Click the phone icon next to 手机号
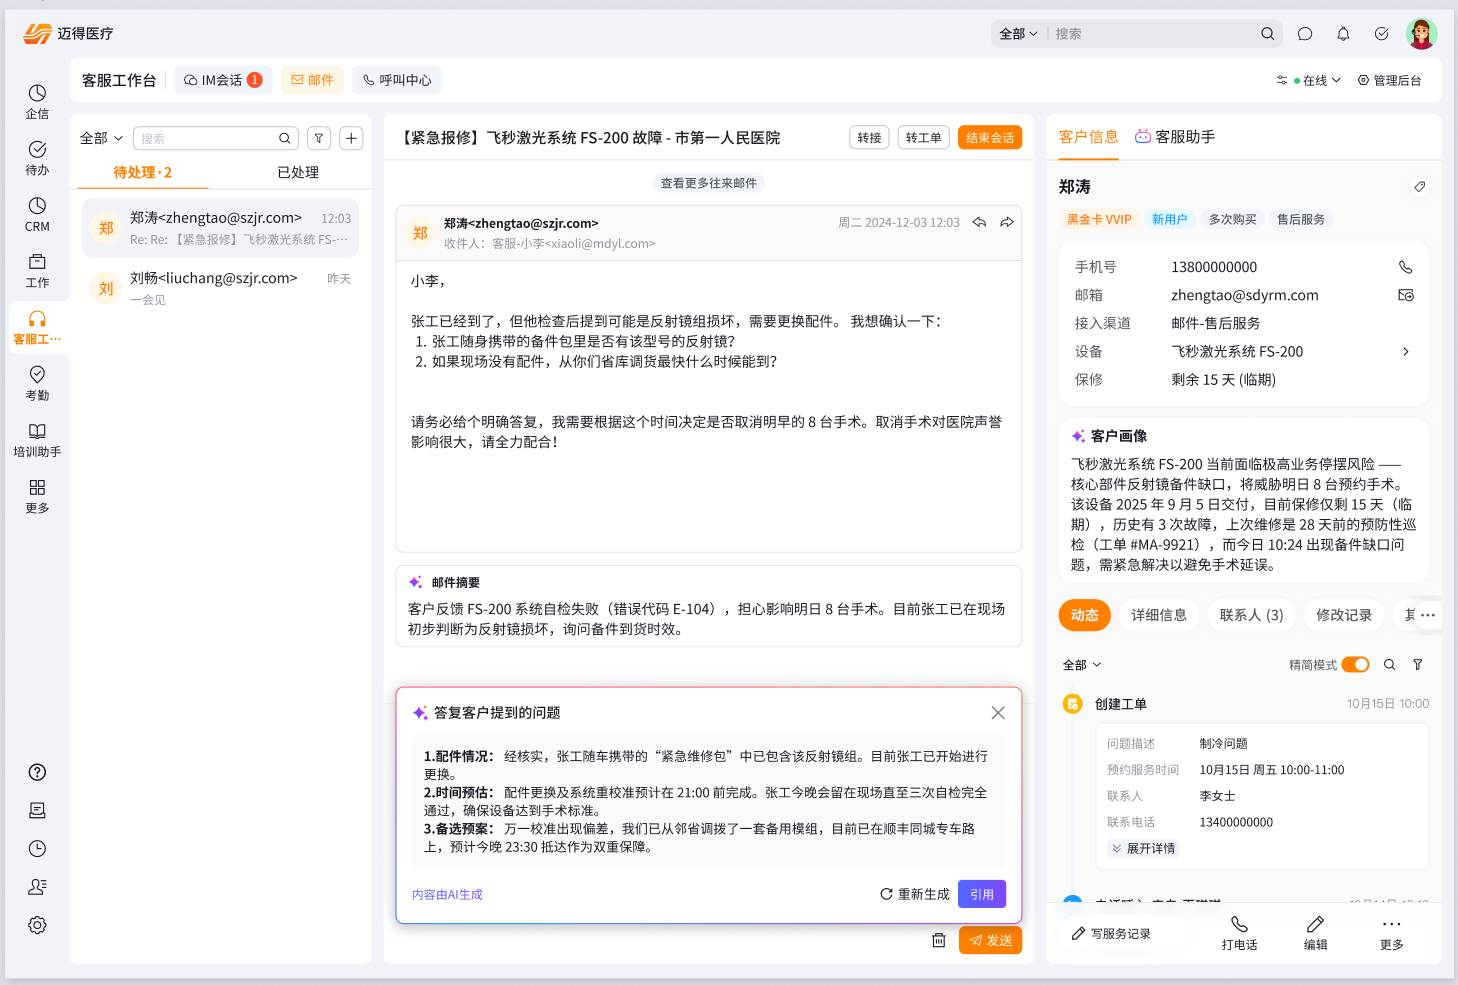1458x985 pixels. click(x=1405, y=267)
